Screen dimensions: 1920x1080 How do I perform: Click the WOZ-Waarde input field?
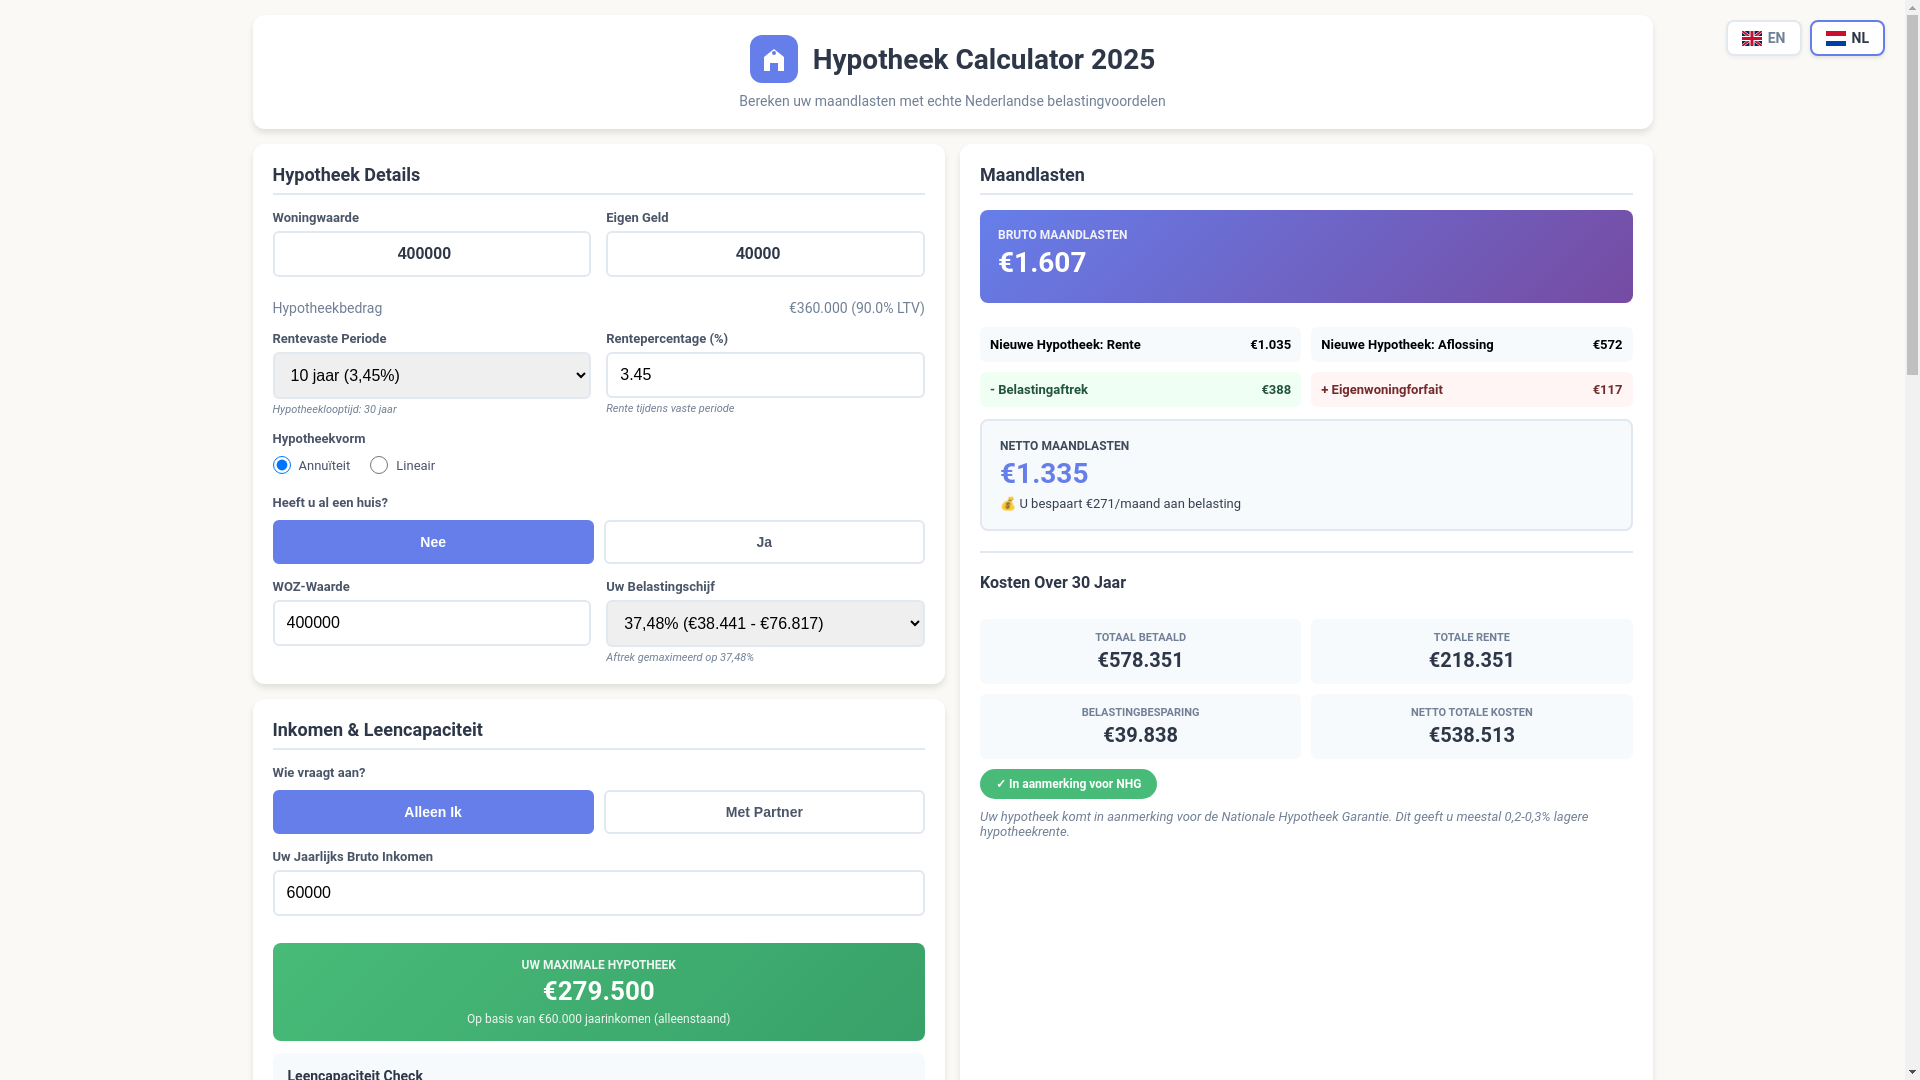(x=431, y=623)
